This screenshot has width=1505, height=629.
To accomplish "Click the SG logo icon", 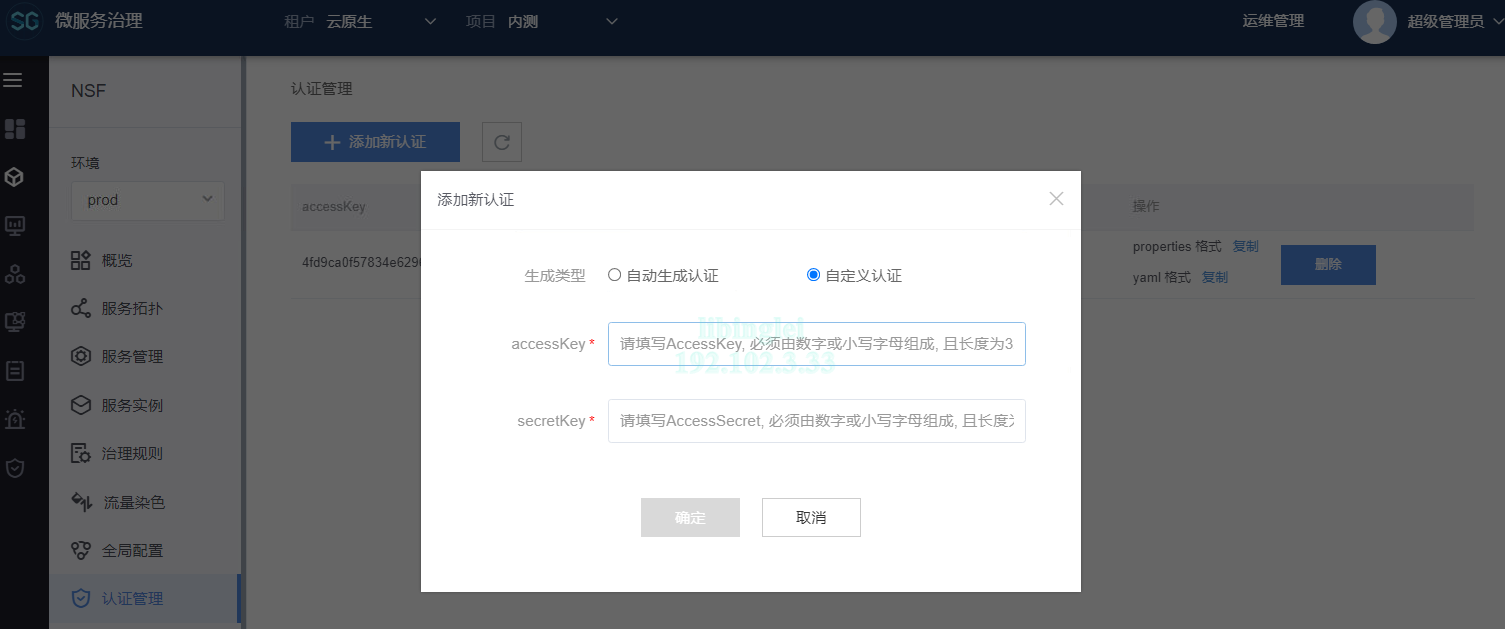I will coord(26,21).
